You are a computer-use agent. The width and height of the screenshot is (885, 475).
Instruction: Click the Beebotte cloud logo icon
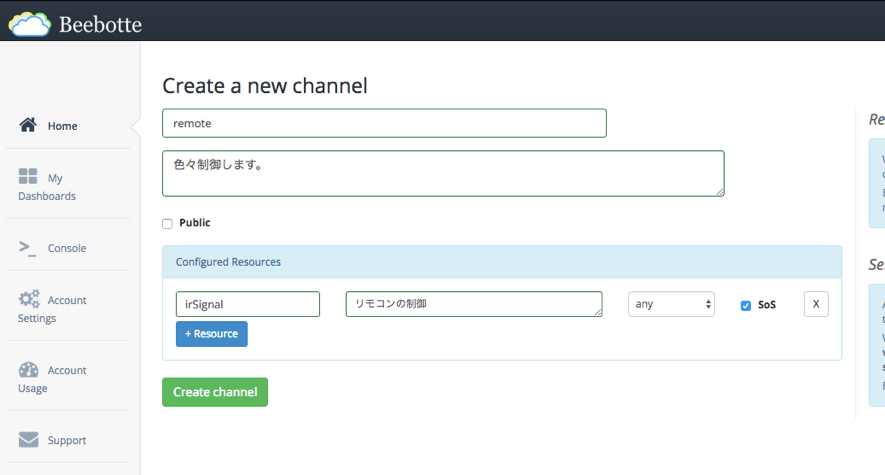coord(29,22)
